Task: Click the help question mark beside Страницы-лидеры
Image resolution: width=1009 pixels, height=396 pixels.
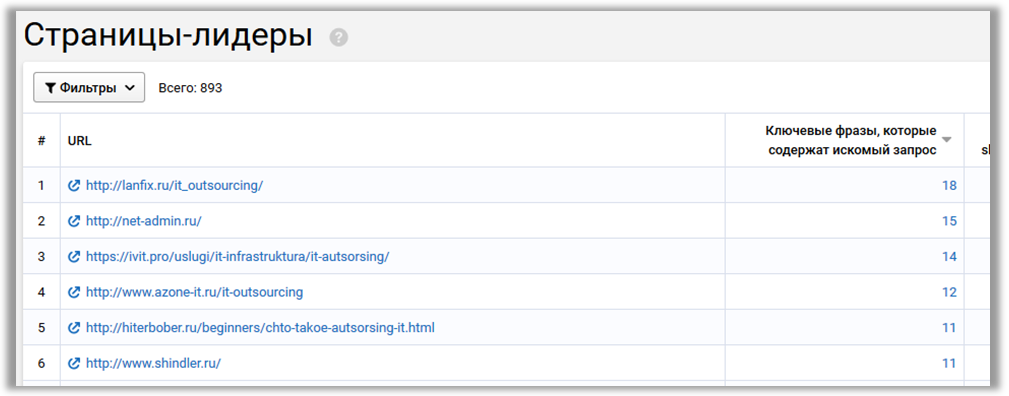Action: 338,37
